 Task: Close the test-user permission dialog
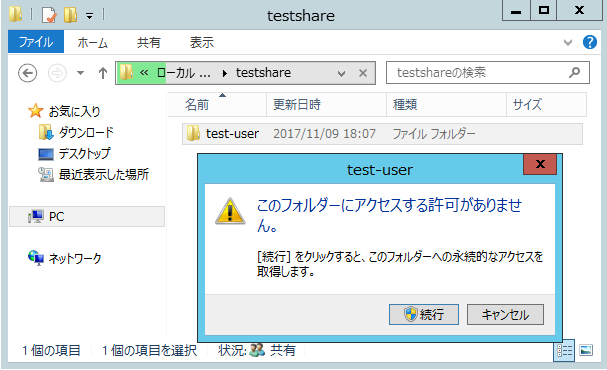540,164
